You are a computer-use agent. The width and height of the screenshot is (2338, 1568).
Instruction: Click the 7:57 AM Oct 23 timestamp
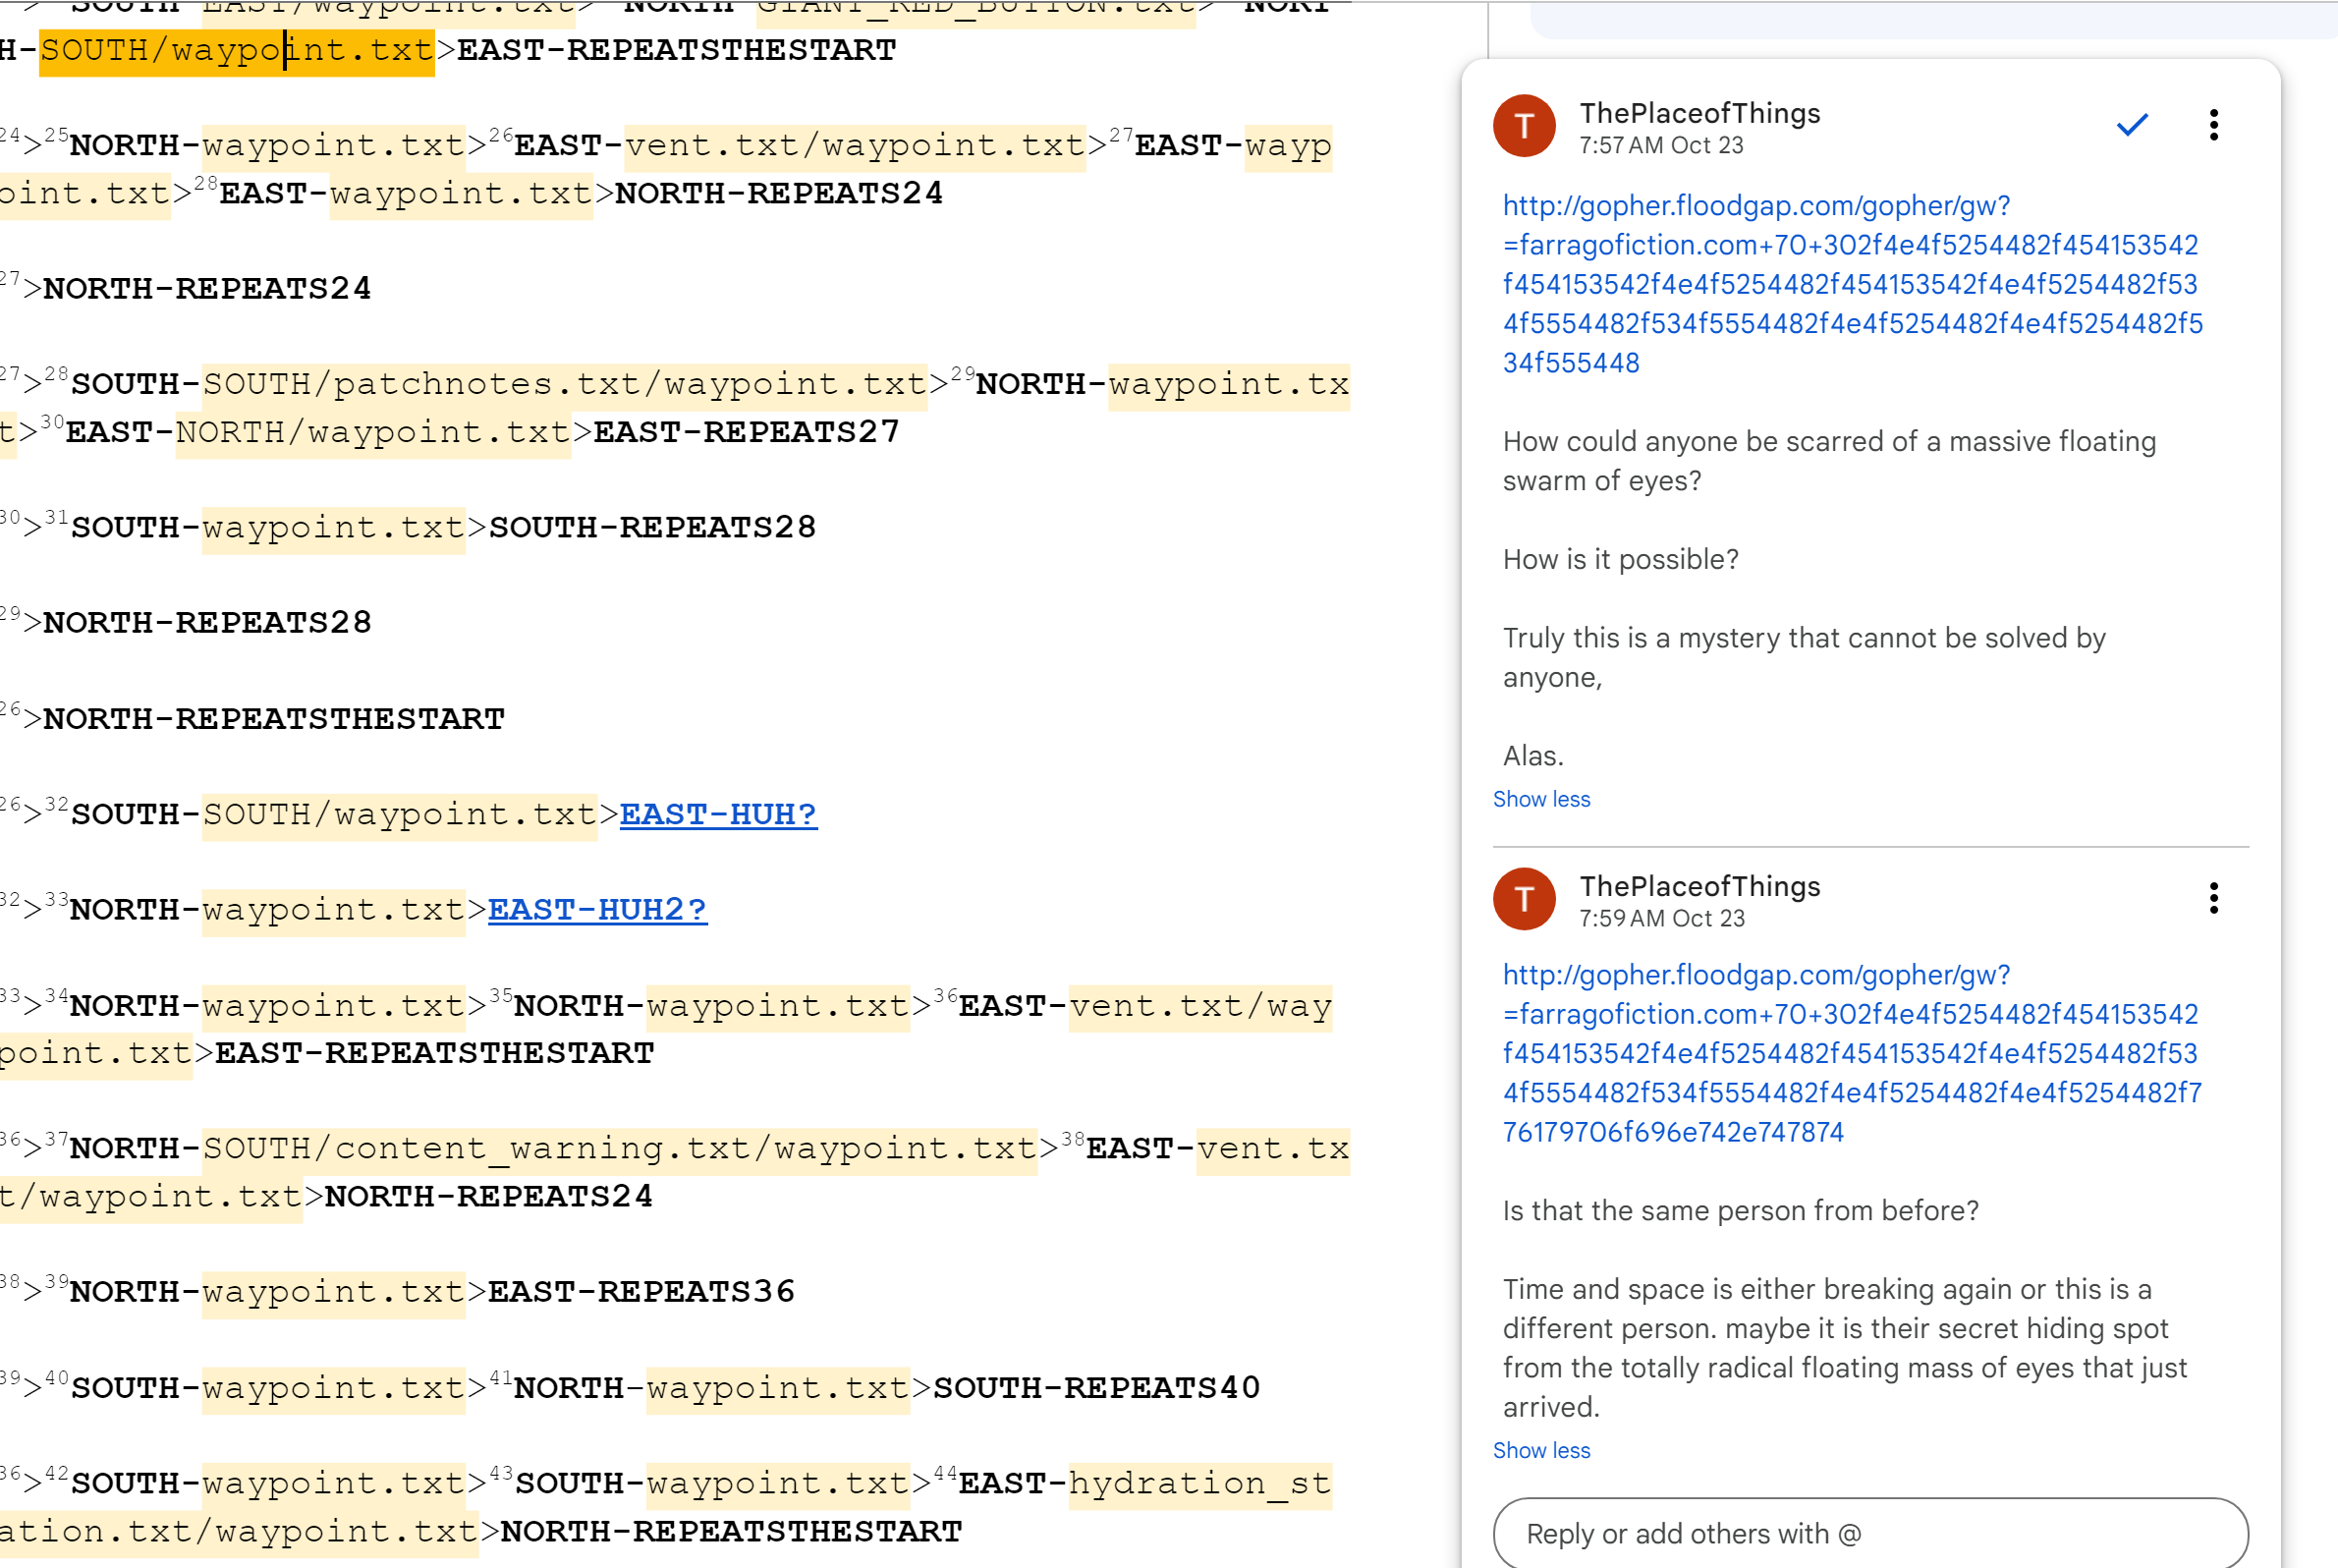click(1660, 146)
